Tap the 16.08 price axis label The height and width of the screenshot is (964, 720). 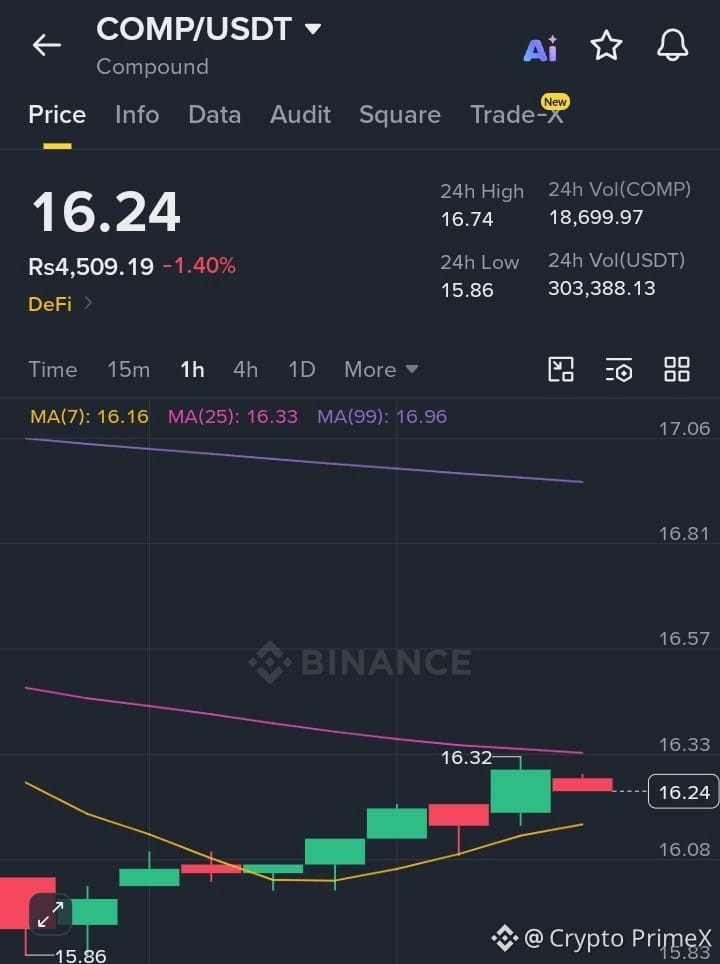(x=684, y=849)
